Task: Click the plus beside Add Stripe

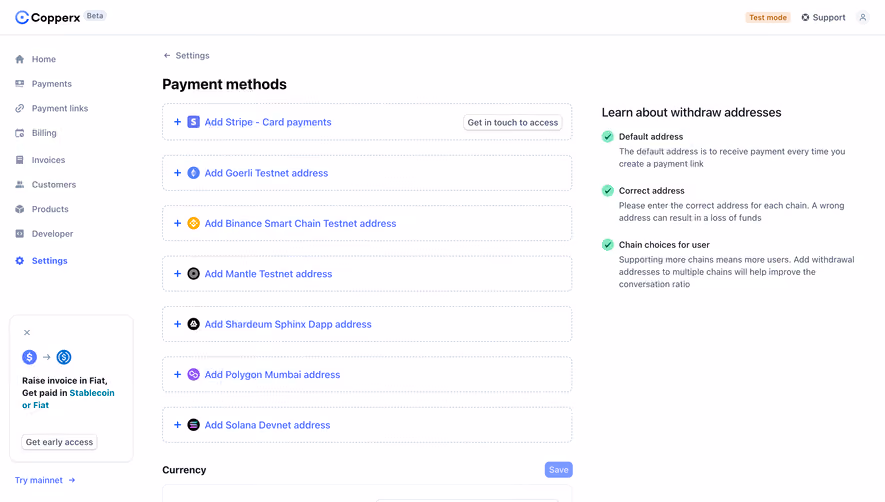Action: tap(177, 122)
